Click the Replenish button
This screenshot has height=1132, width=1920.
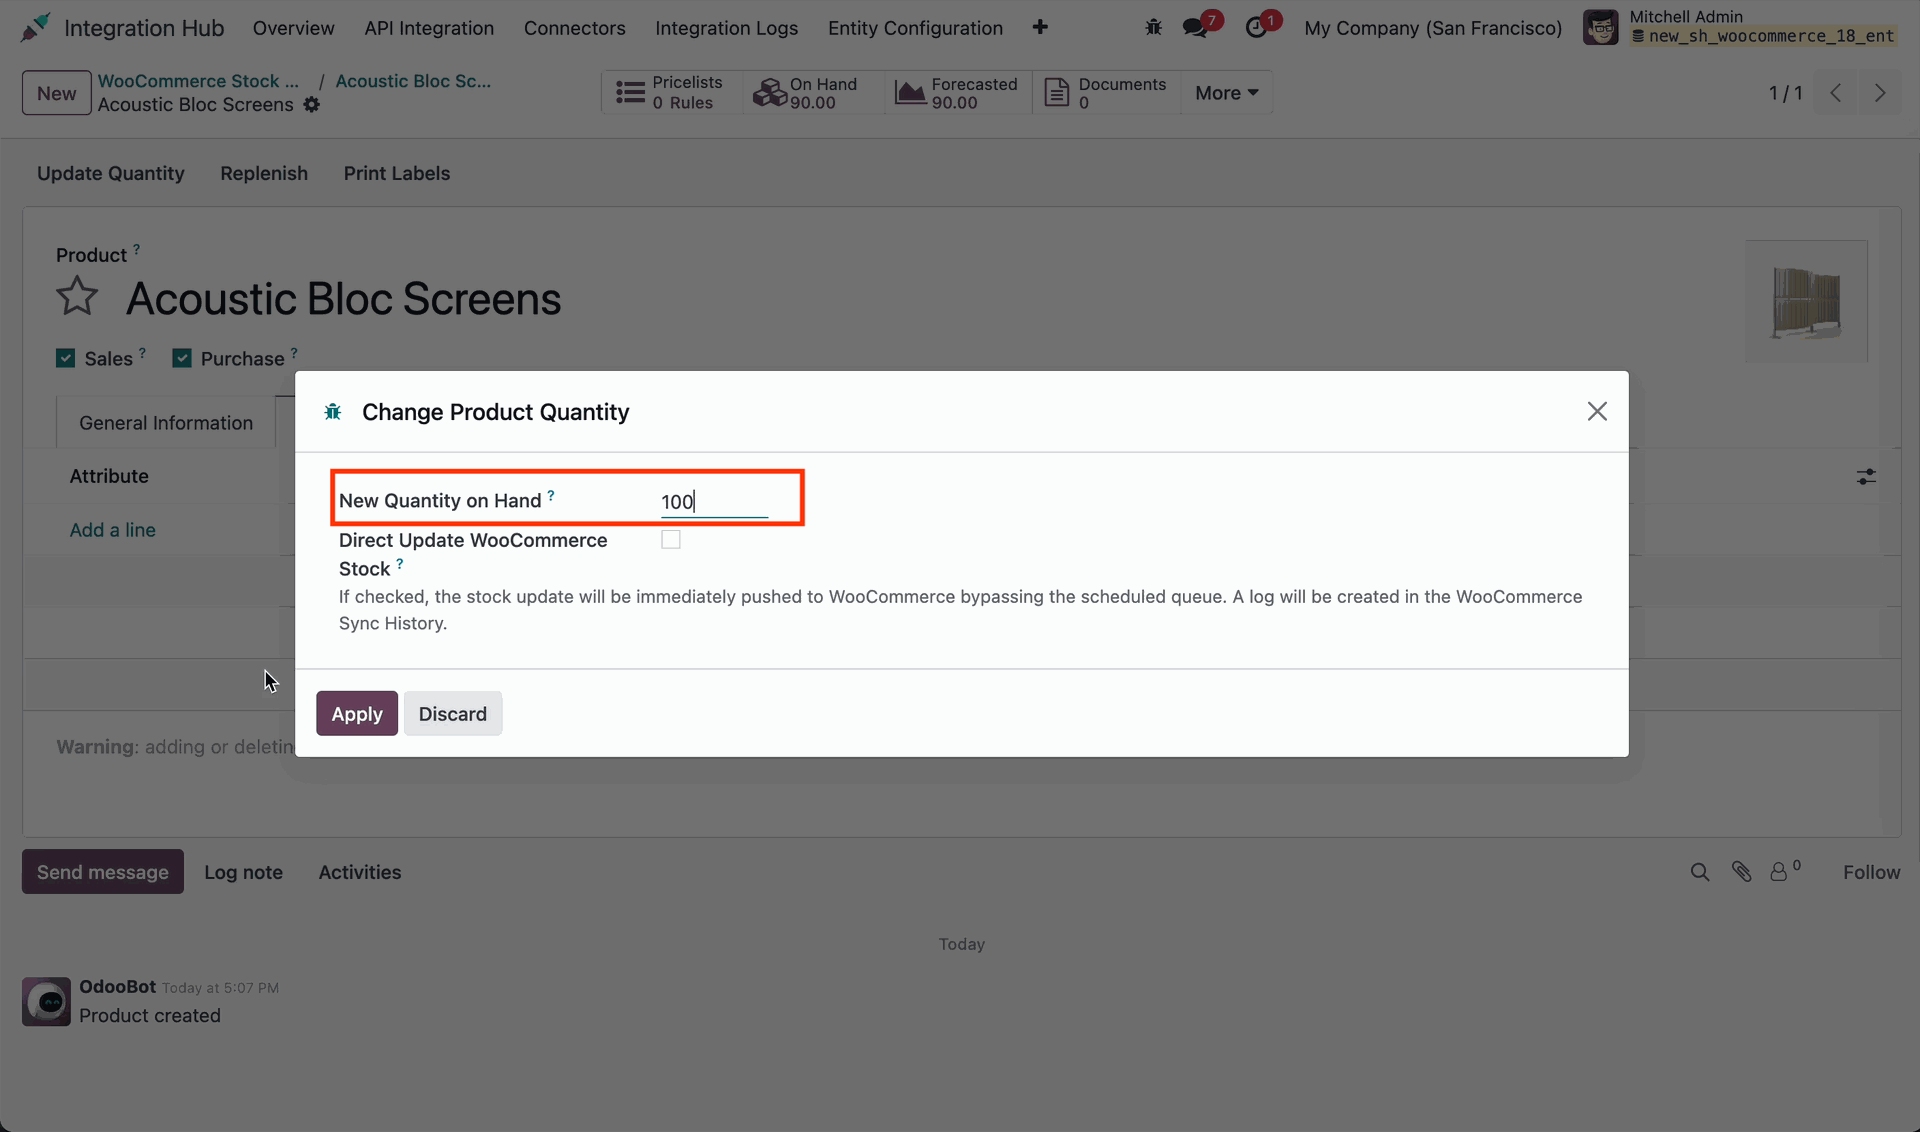pos(264,173)
